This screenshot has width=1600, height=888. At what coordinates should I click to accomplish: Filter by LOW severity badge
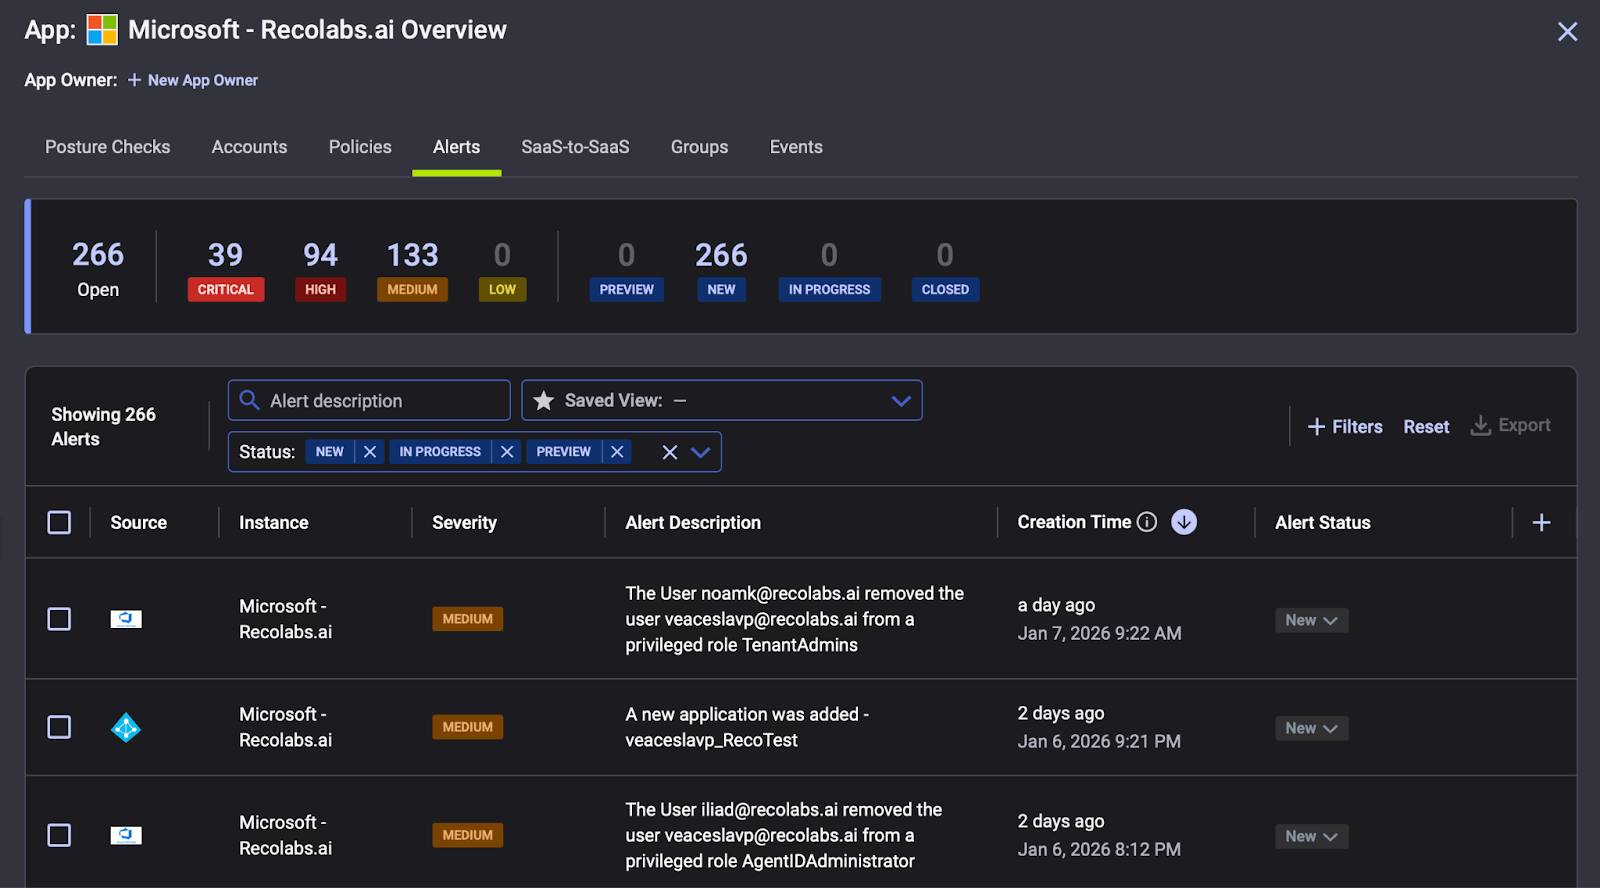point(502,289)
